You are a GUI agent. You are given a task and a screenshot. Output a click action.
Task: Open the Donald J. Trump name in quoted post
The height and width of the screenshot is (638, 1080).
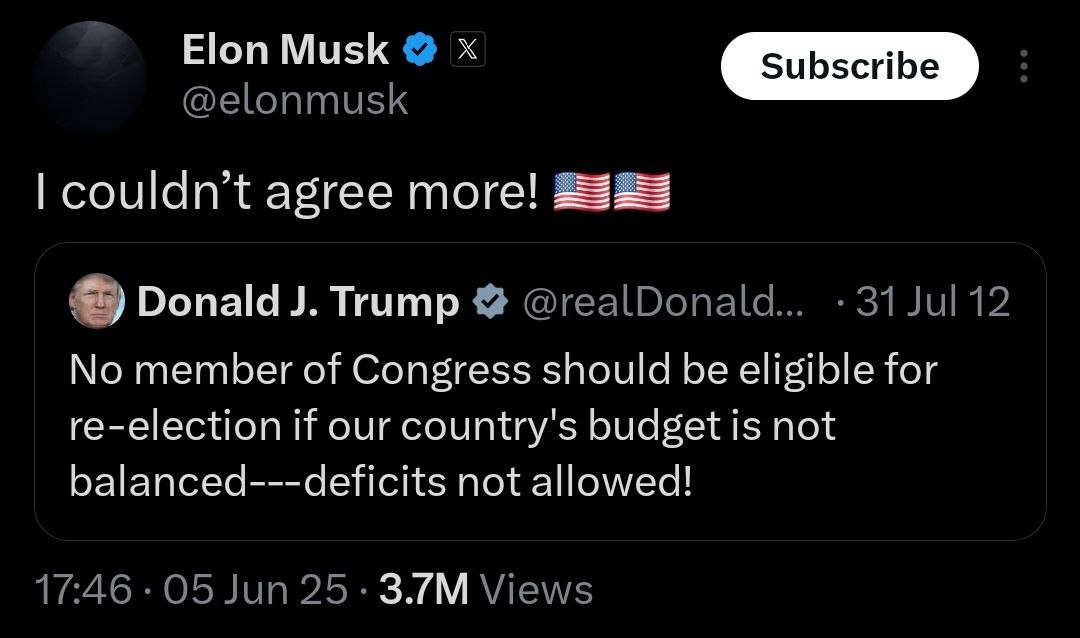298,301
